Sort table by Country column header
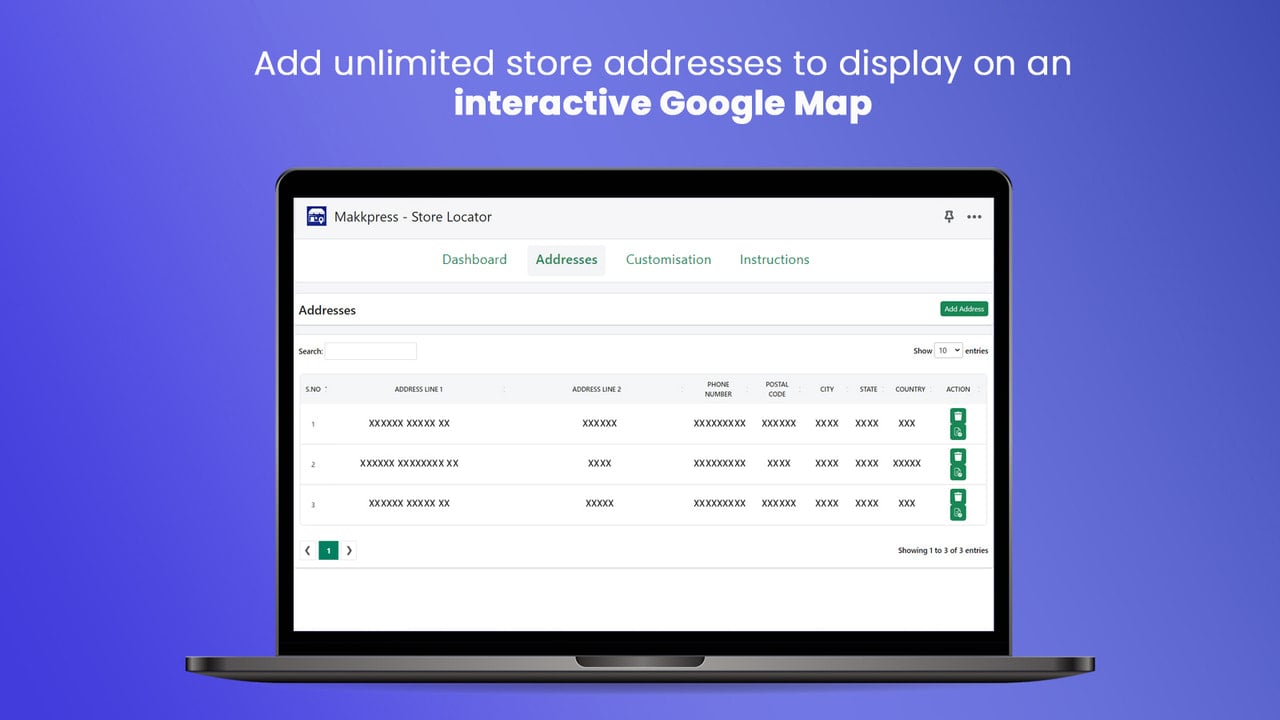Screen dimensions: 1280x720 point(910,389)
